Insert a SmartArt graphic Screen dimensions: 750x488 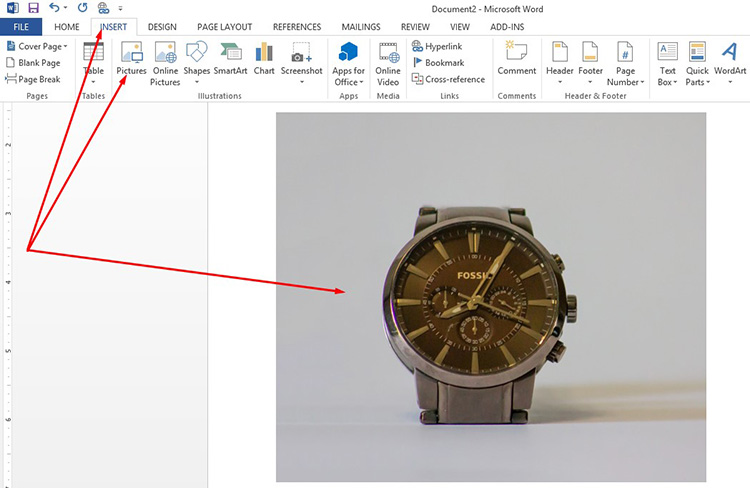(x=230, y=58)
